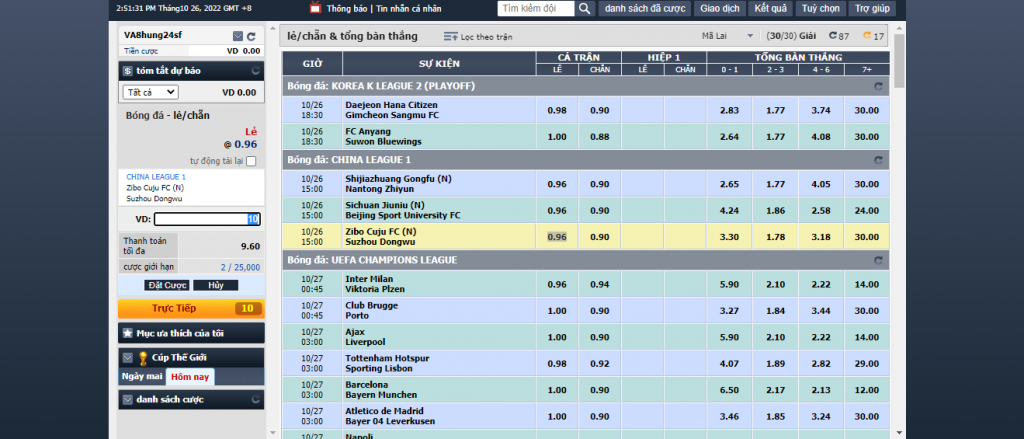Viewport: 1024px width, 439px height.
Task: Refresh the UEFA Champions League section
Action: coord(878,261)
